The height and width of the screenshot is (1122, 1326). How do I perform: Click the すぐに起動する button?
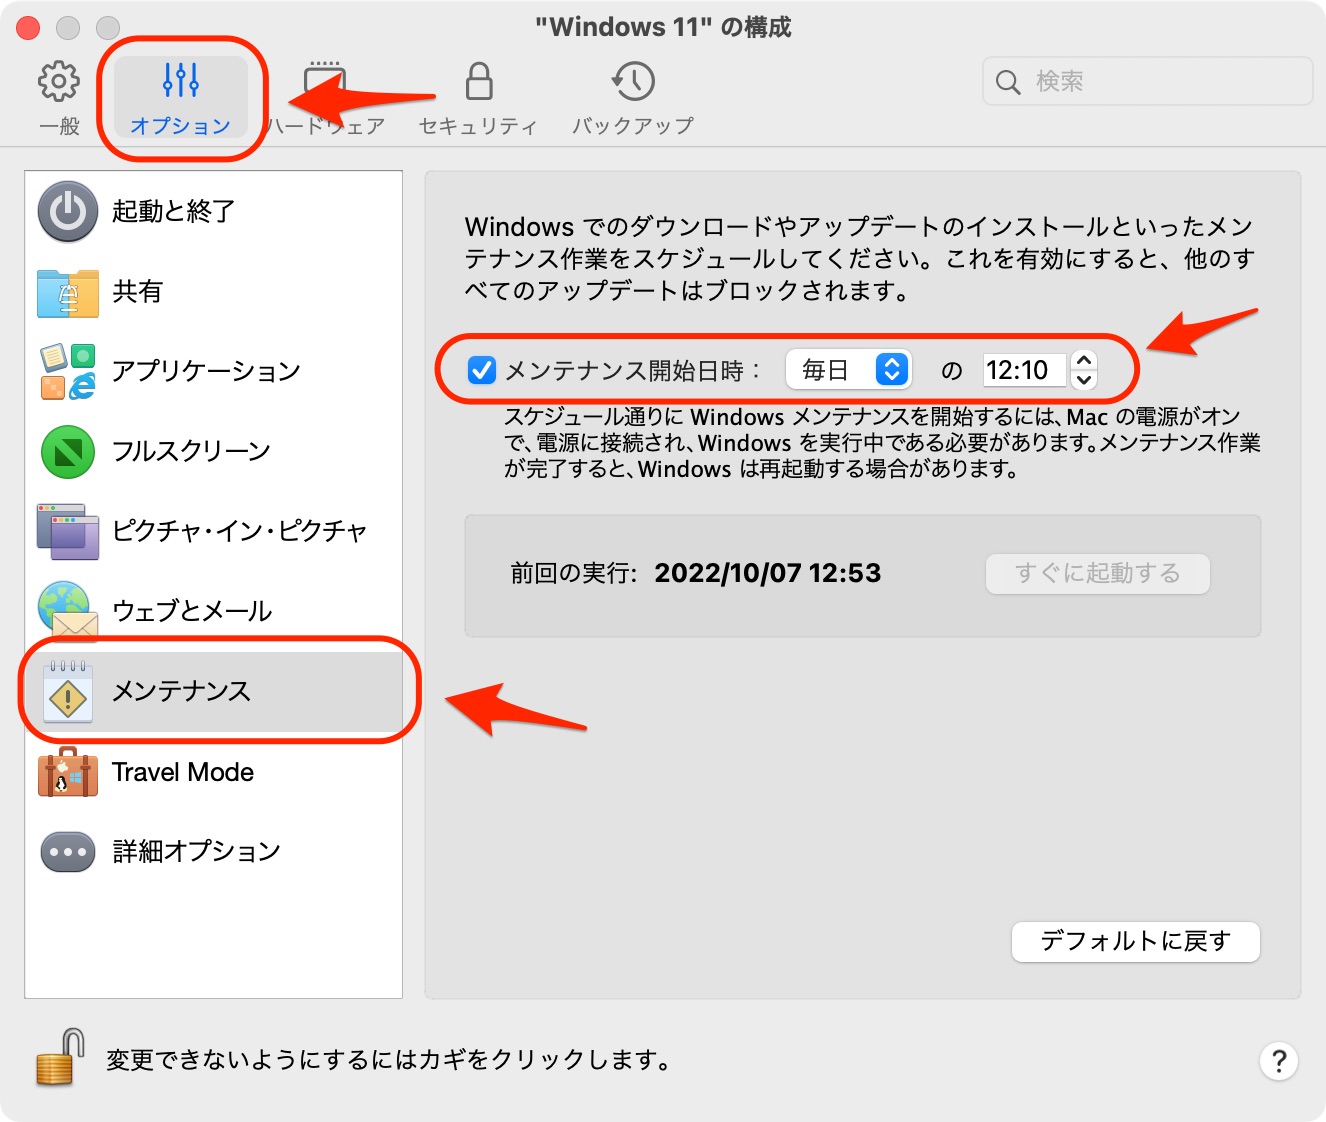tap(1098, 574)
